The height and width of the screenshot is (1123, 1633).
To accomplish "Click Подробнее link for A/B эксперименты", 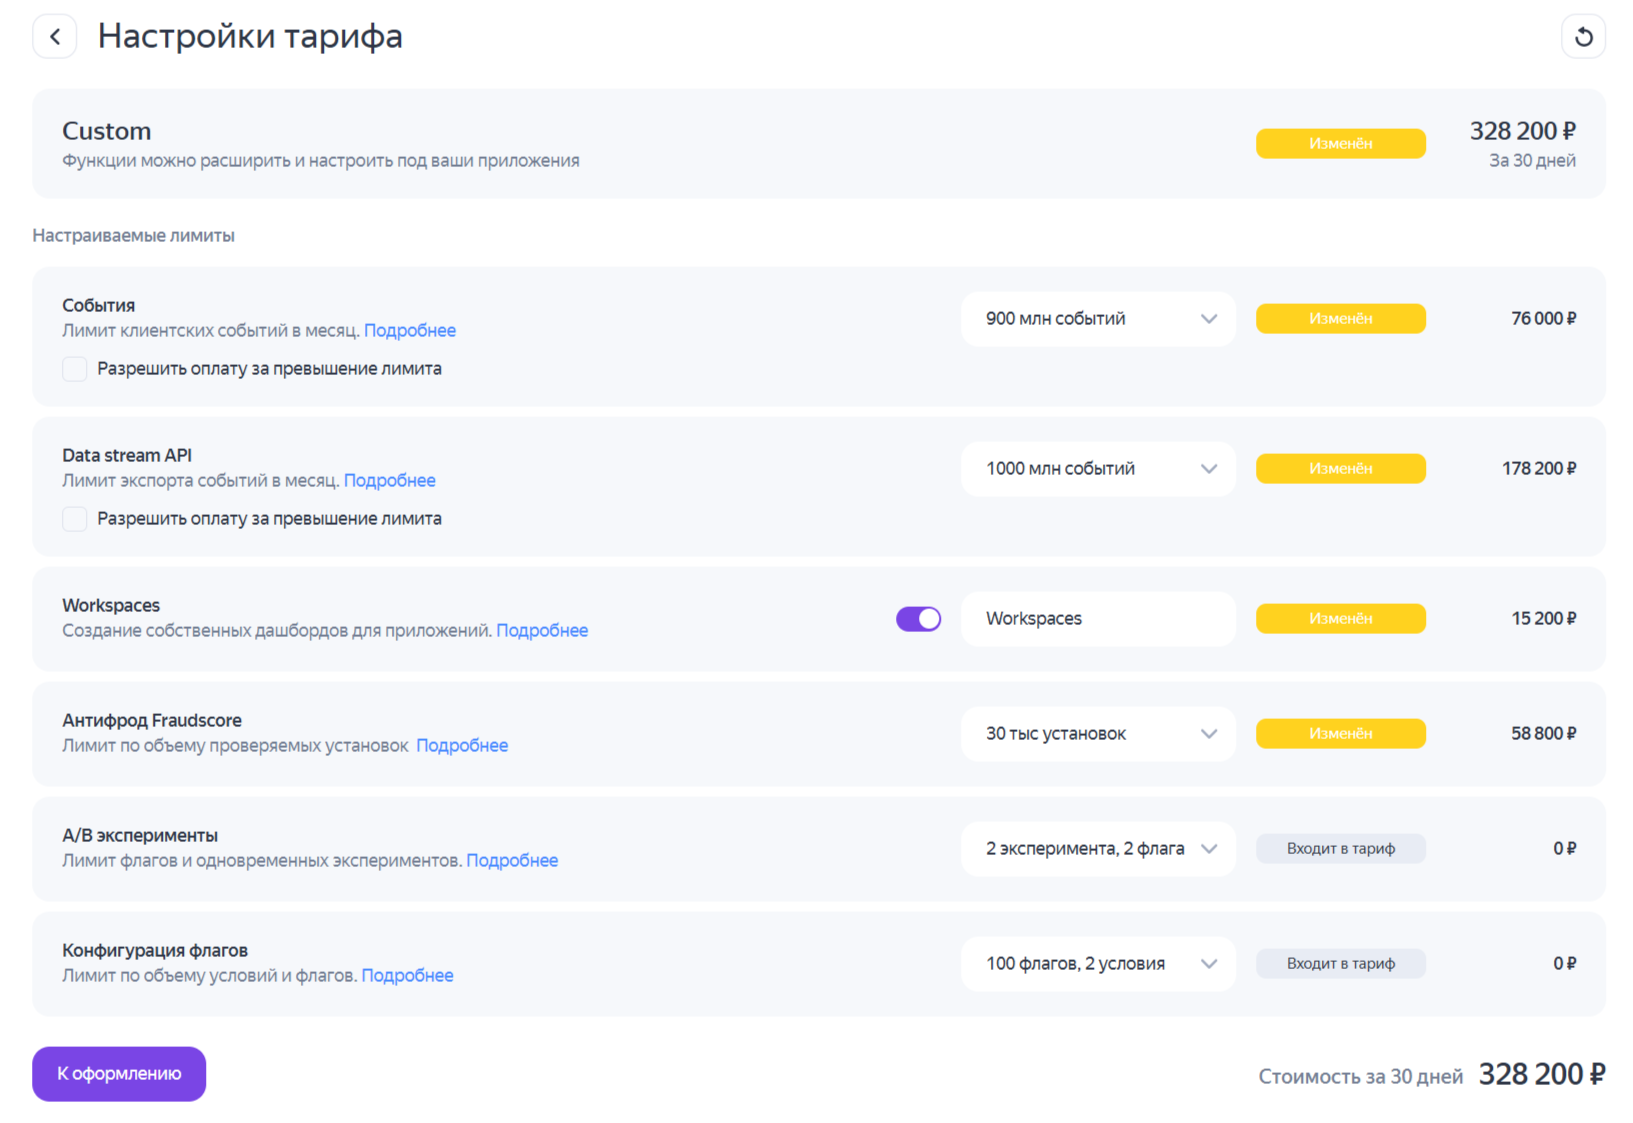I will (x=512, y=861).
